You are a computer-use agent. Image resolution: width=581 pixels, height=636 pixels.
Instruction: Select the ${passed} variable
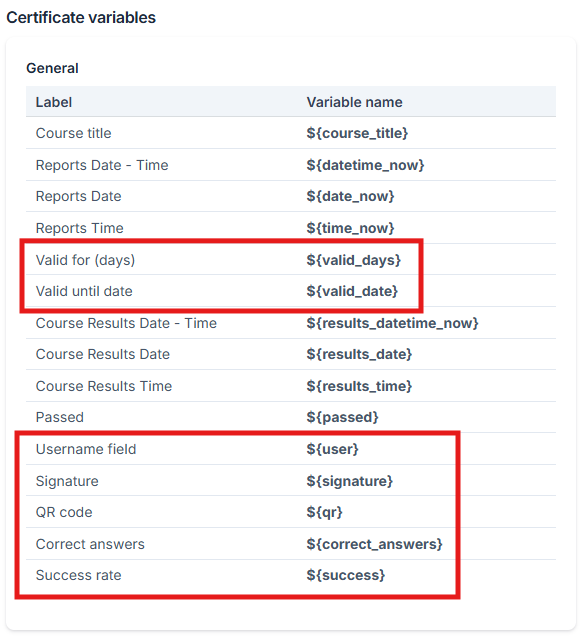[x=342, y=417]
